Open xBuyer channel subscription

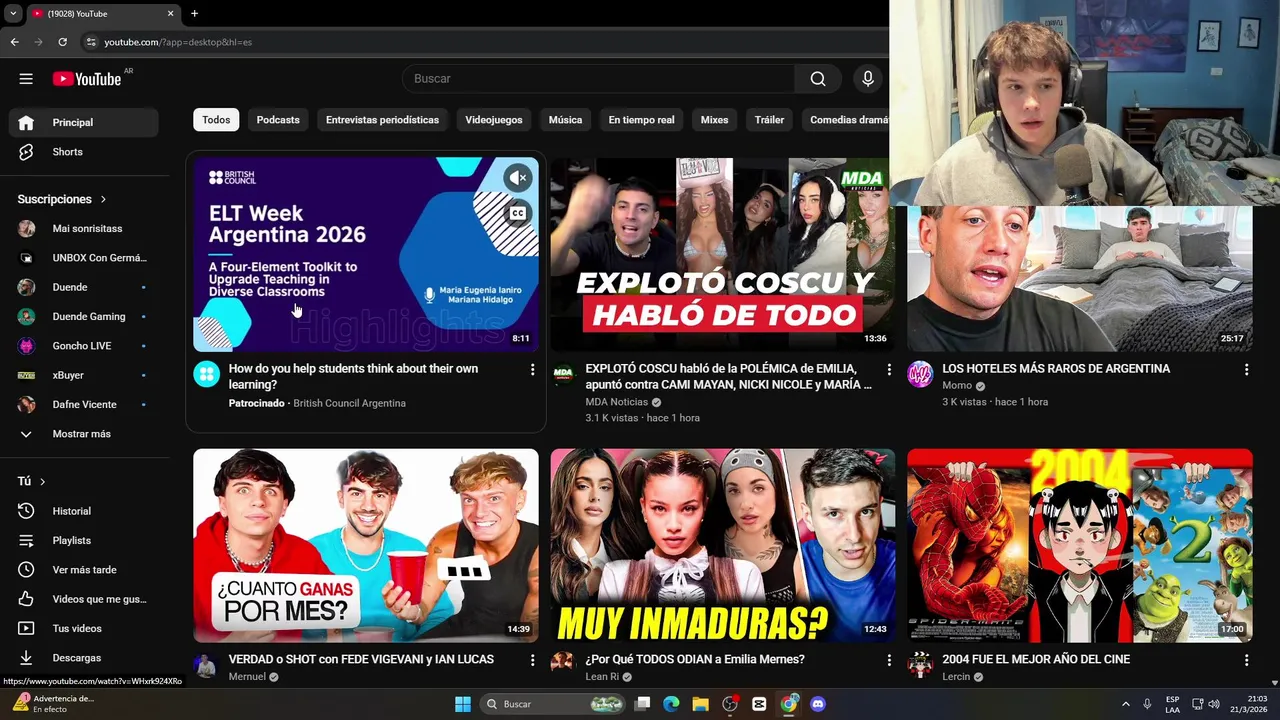click(x=84, y=375)
